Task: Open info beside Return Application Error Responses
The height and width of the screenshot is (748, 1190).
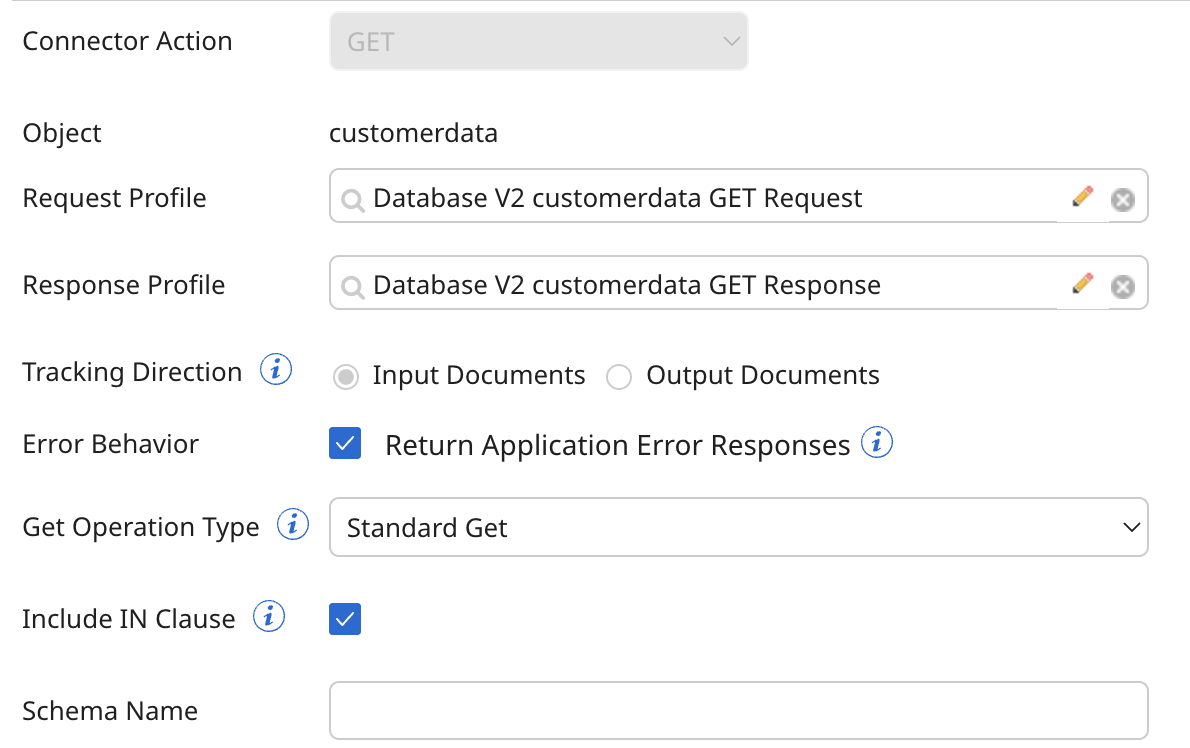Action: (x=877, y=442)
